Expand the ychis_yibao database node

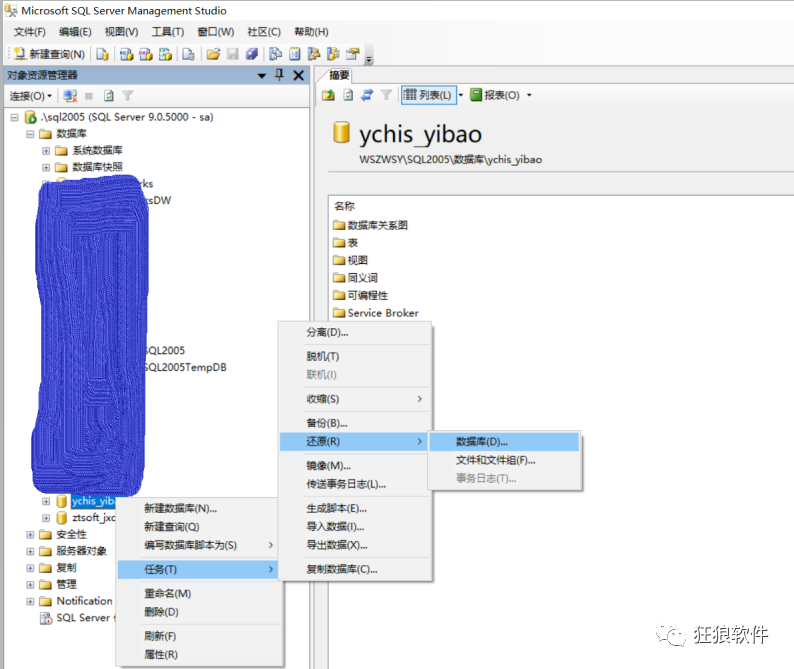(x=46, y=501)
